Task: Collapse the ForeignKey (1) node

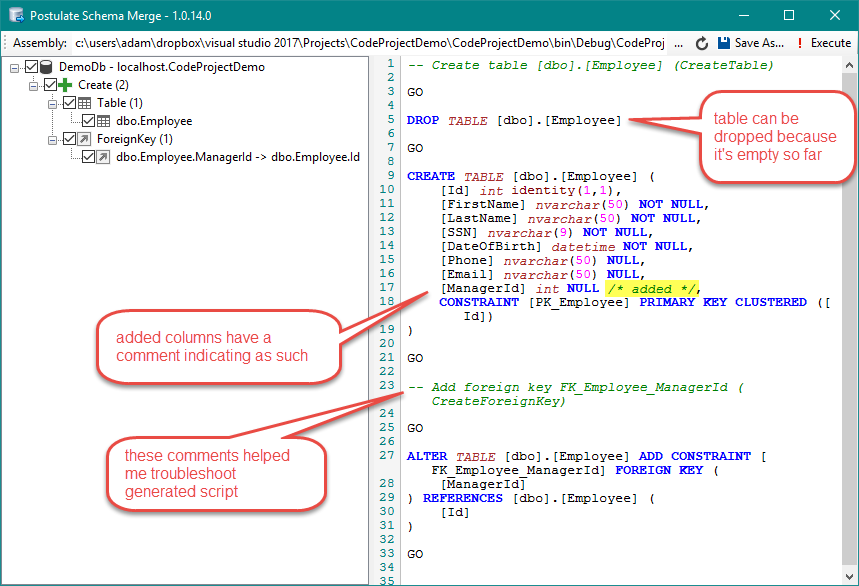Action: pyautogui.click(x=53, y=140)
